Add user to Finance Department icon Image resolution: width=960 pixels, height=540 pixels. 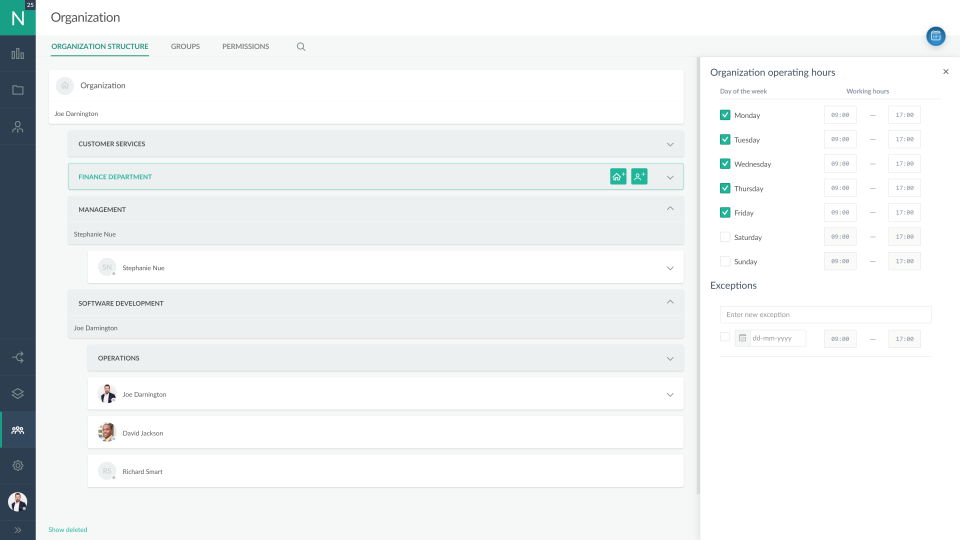[x=639, y=177]
